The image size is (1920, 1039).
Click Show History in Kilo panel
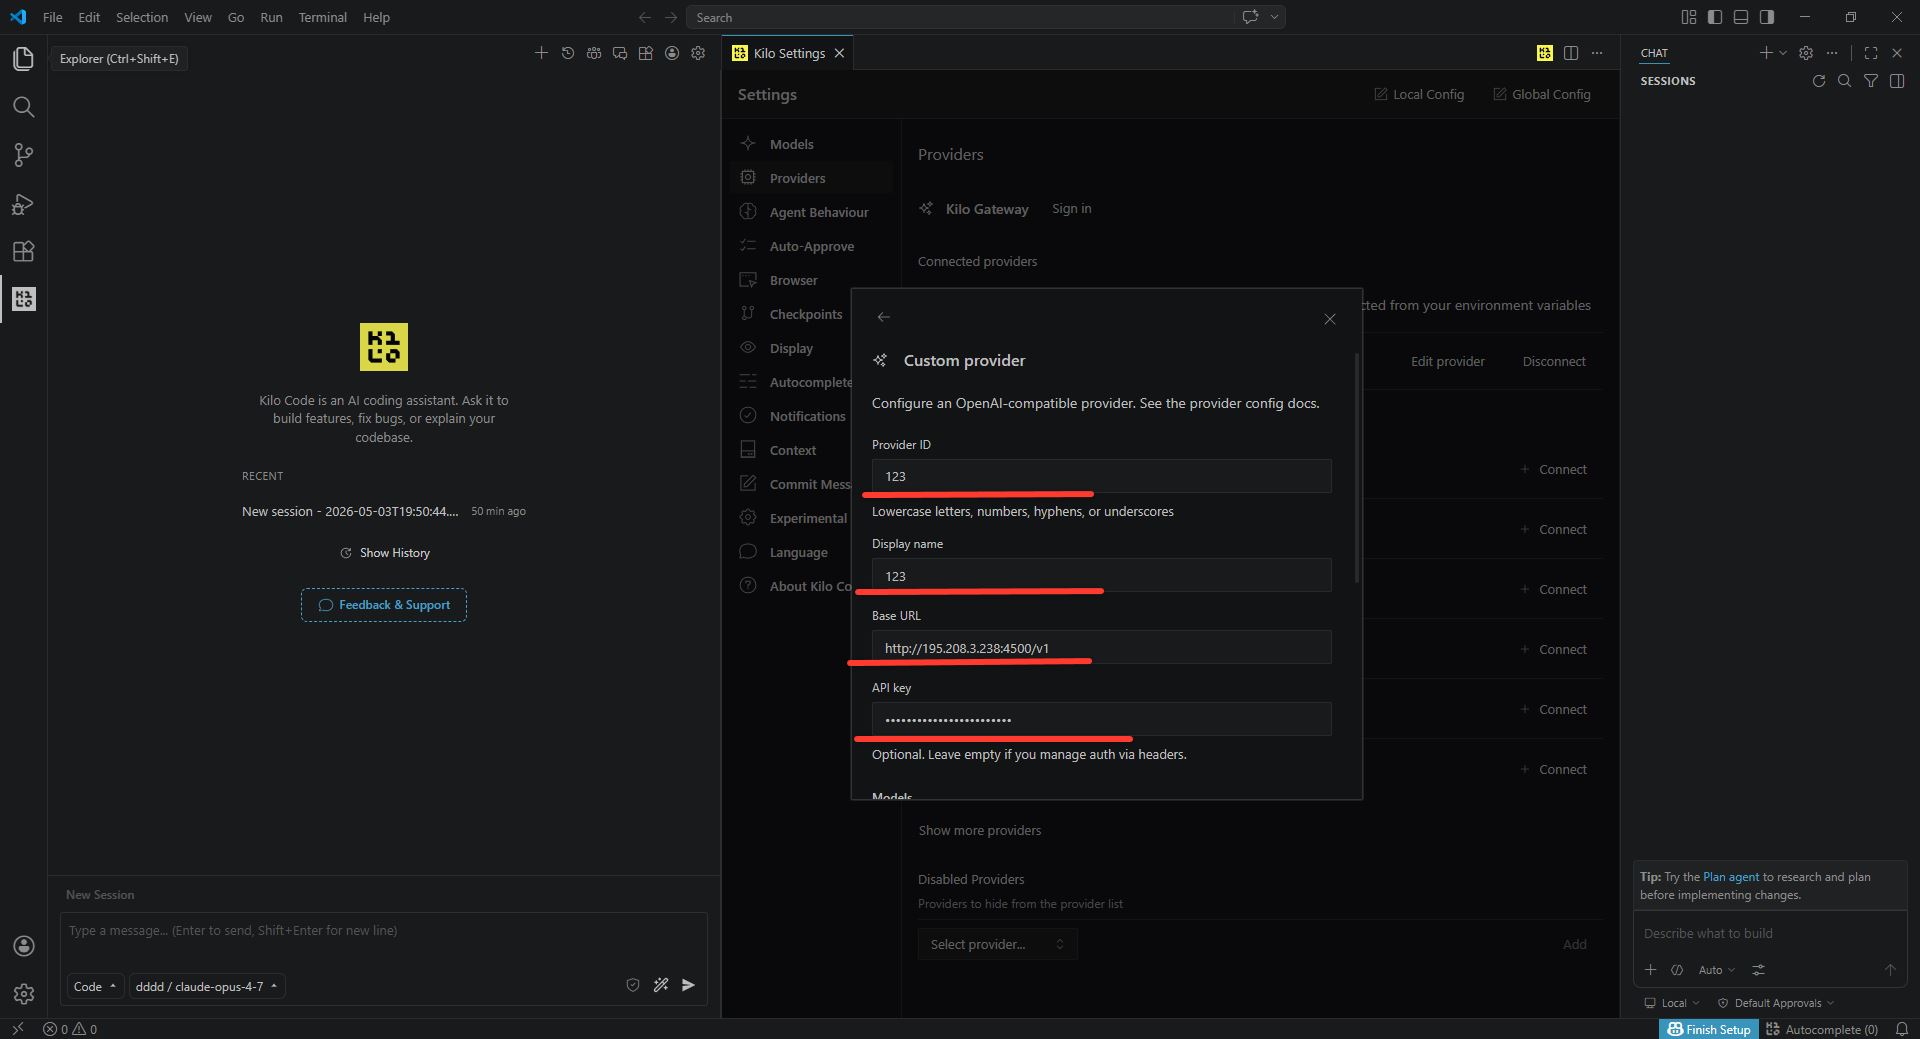385,553
